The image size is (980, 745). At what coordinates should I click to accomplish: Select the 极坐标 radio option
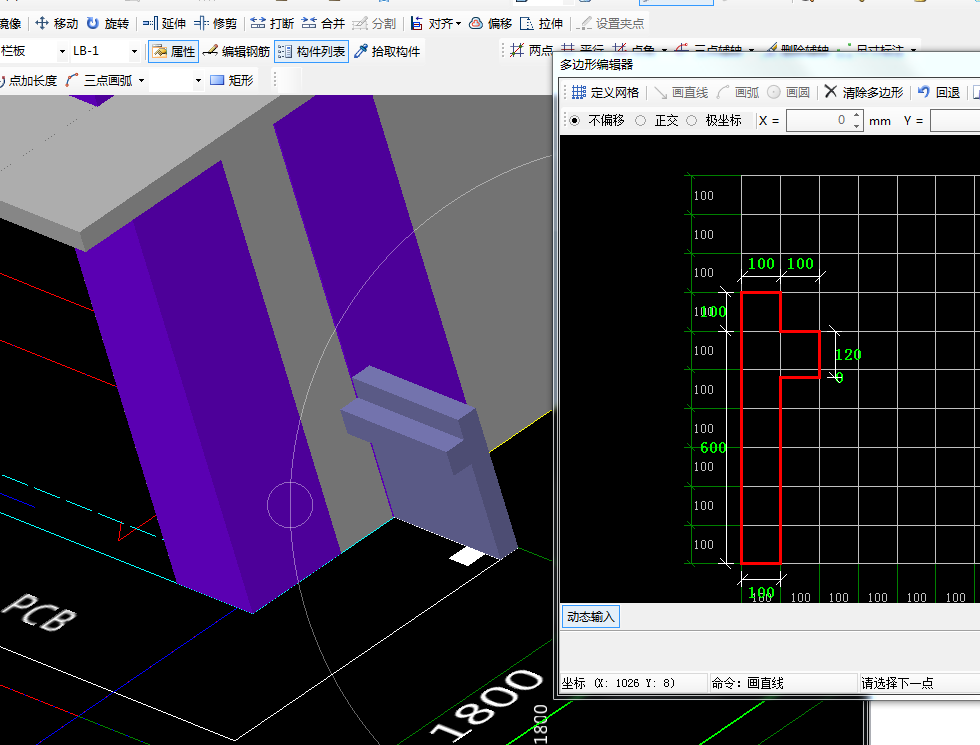(x=691, y=121)
